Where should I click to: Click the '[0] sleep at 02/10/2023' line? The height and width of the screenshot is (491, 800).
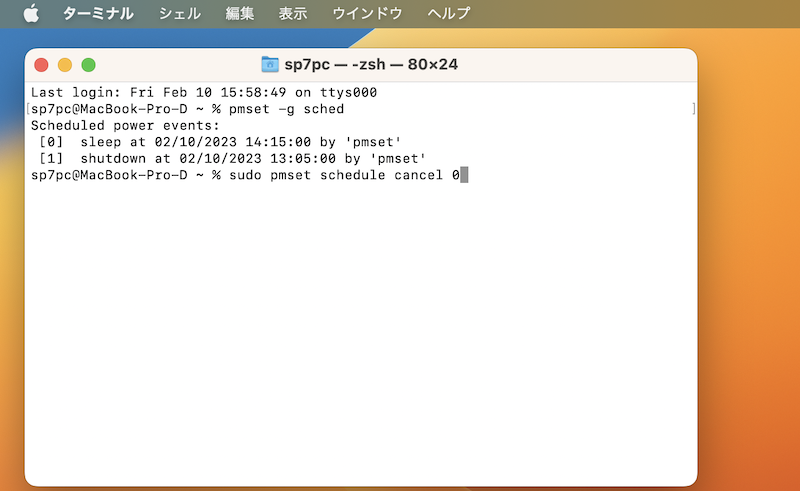pos(220,142)
